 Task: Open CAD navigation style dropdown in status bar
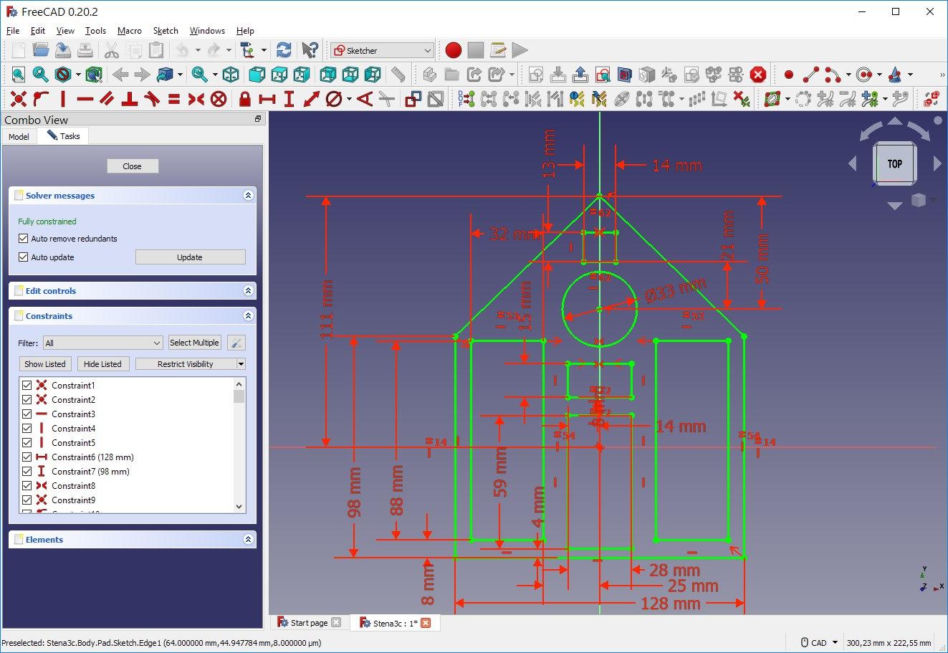pos(820,643)
